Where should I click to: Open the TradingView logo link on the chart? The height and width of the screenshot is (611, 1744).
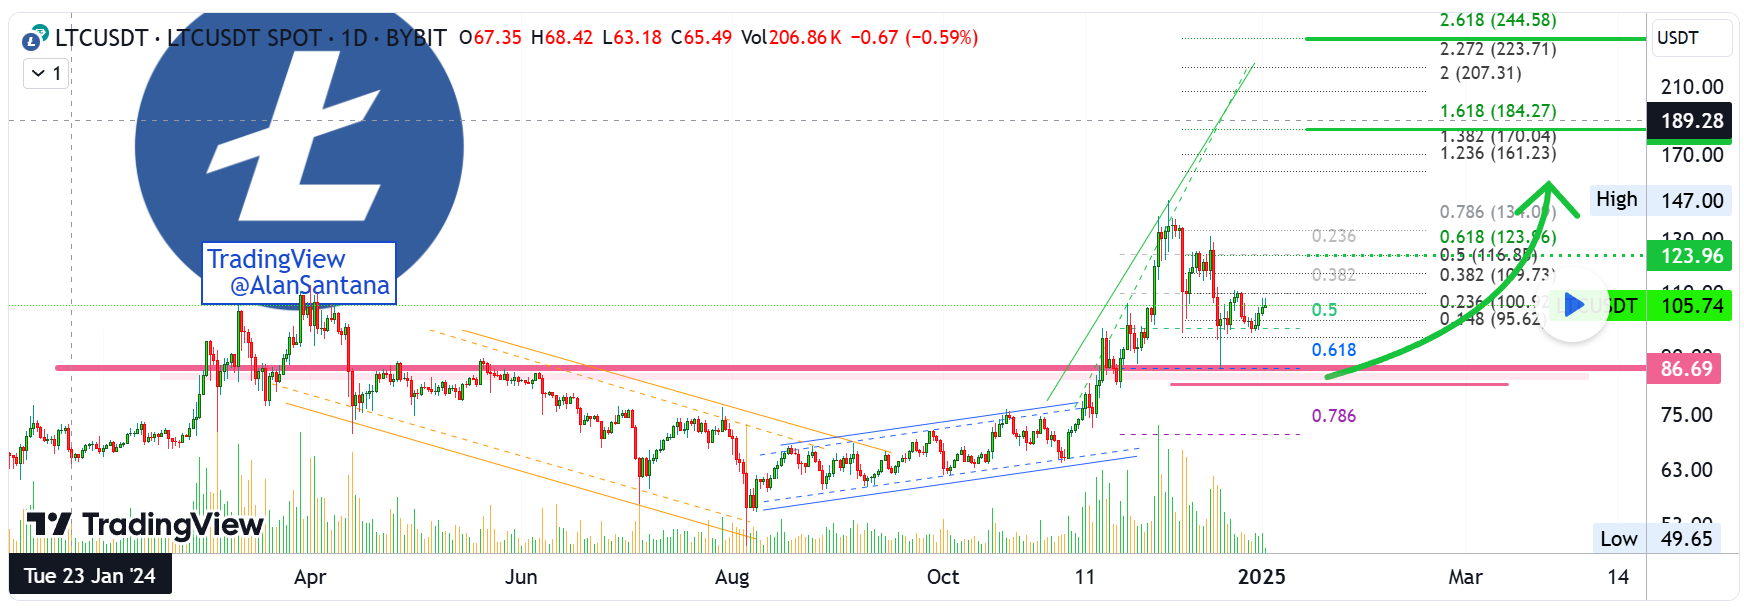pyautogui.click(x=145, y=525)
